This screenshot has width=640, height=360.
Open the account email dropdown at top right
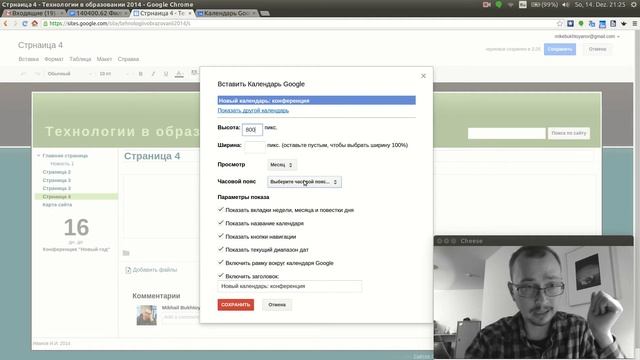[587, 36]
